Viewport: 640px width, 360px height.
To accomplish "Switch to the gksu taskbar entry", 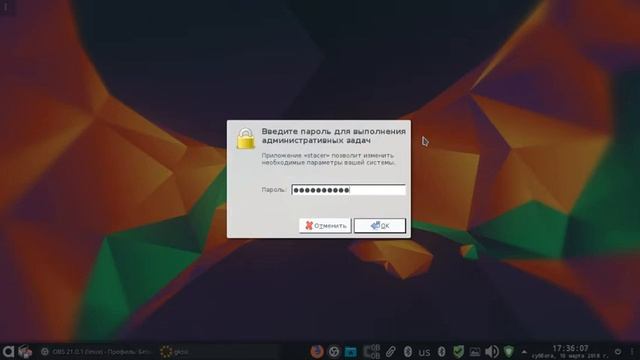I will tap(218, 351).
